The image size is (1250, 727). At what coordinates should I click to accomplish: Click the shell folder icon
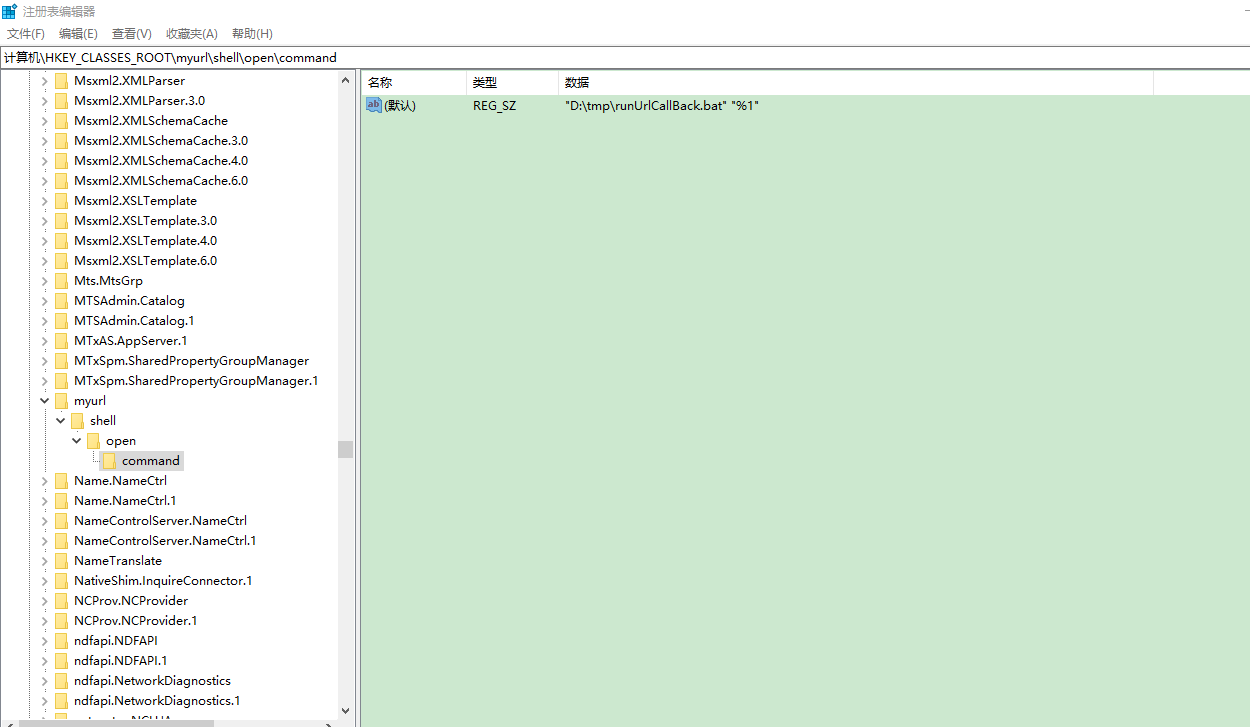click(78, 420)
